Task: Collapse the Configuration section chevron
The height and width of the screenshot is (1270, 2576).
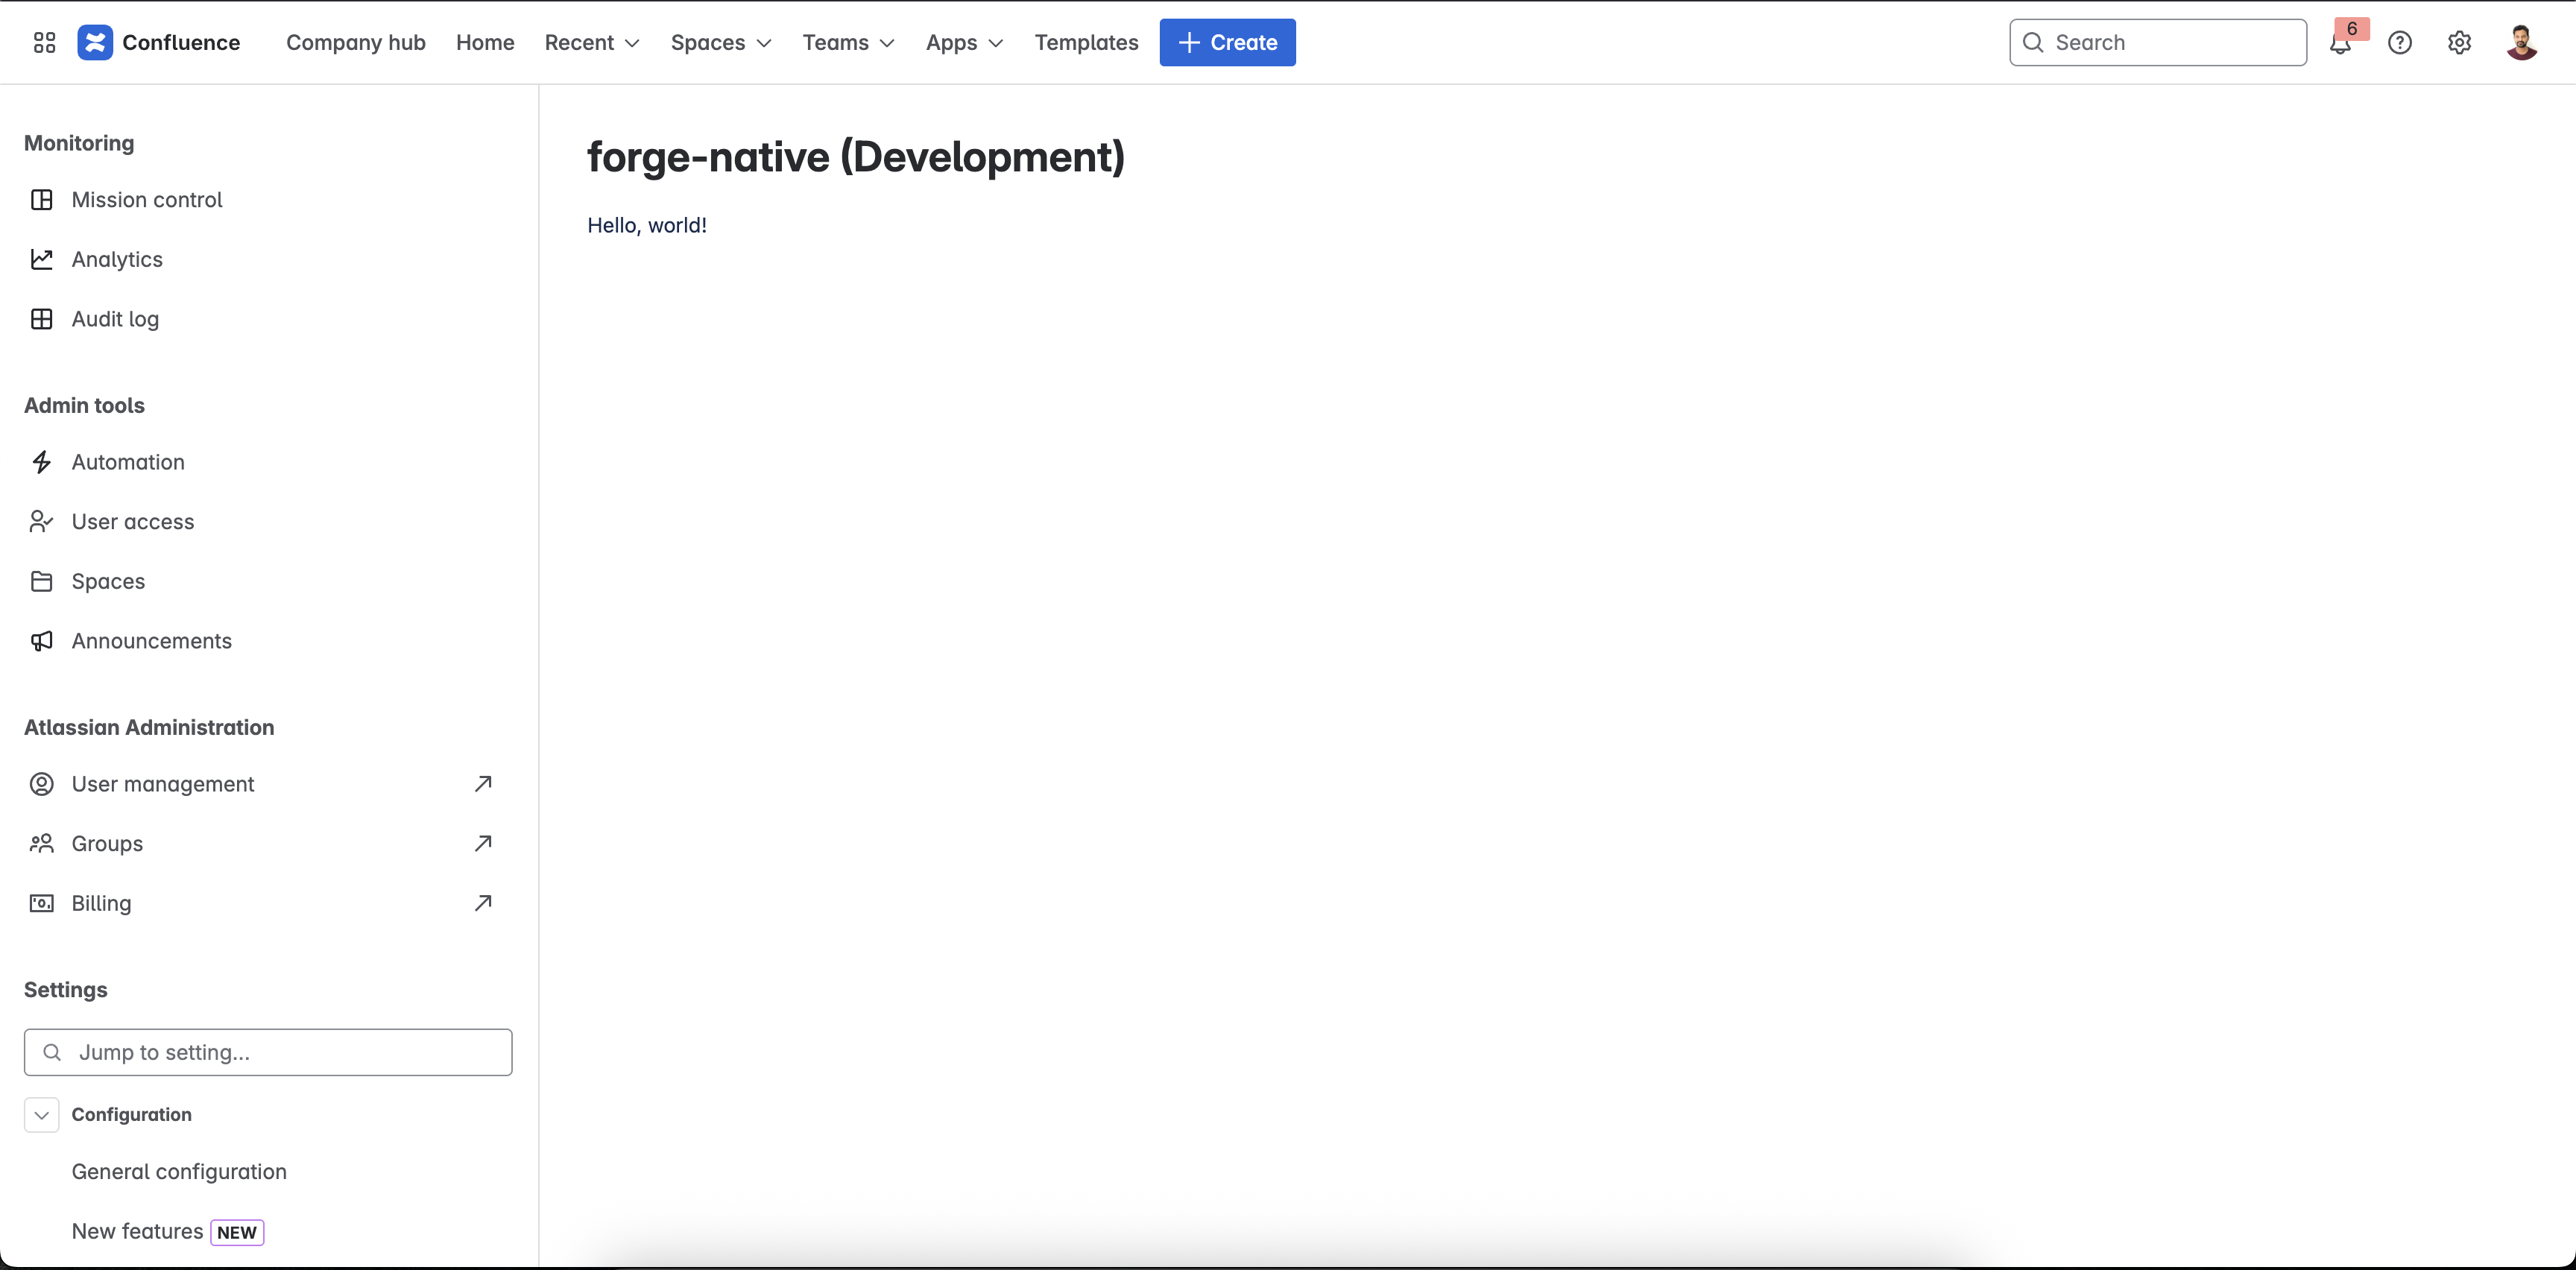Action: [42, 1115]
